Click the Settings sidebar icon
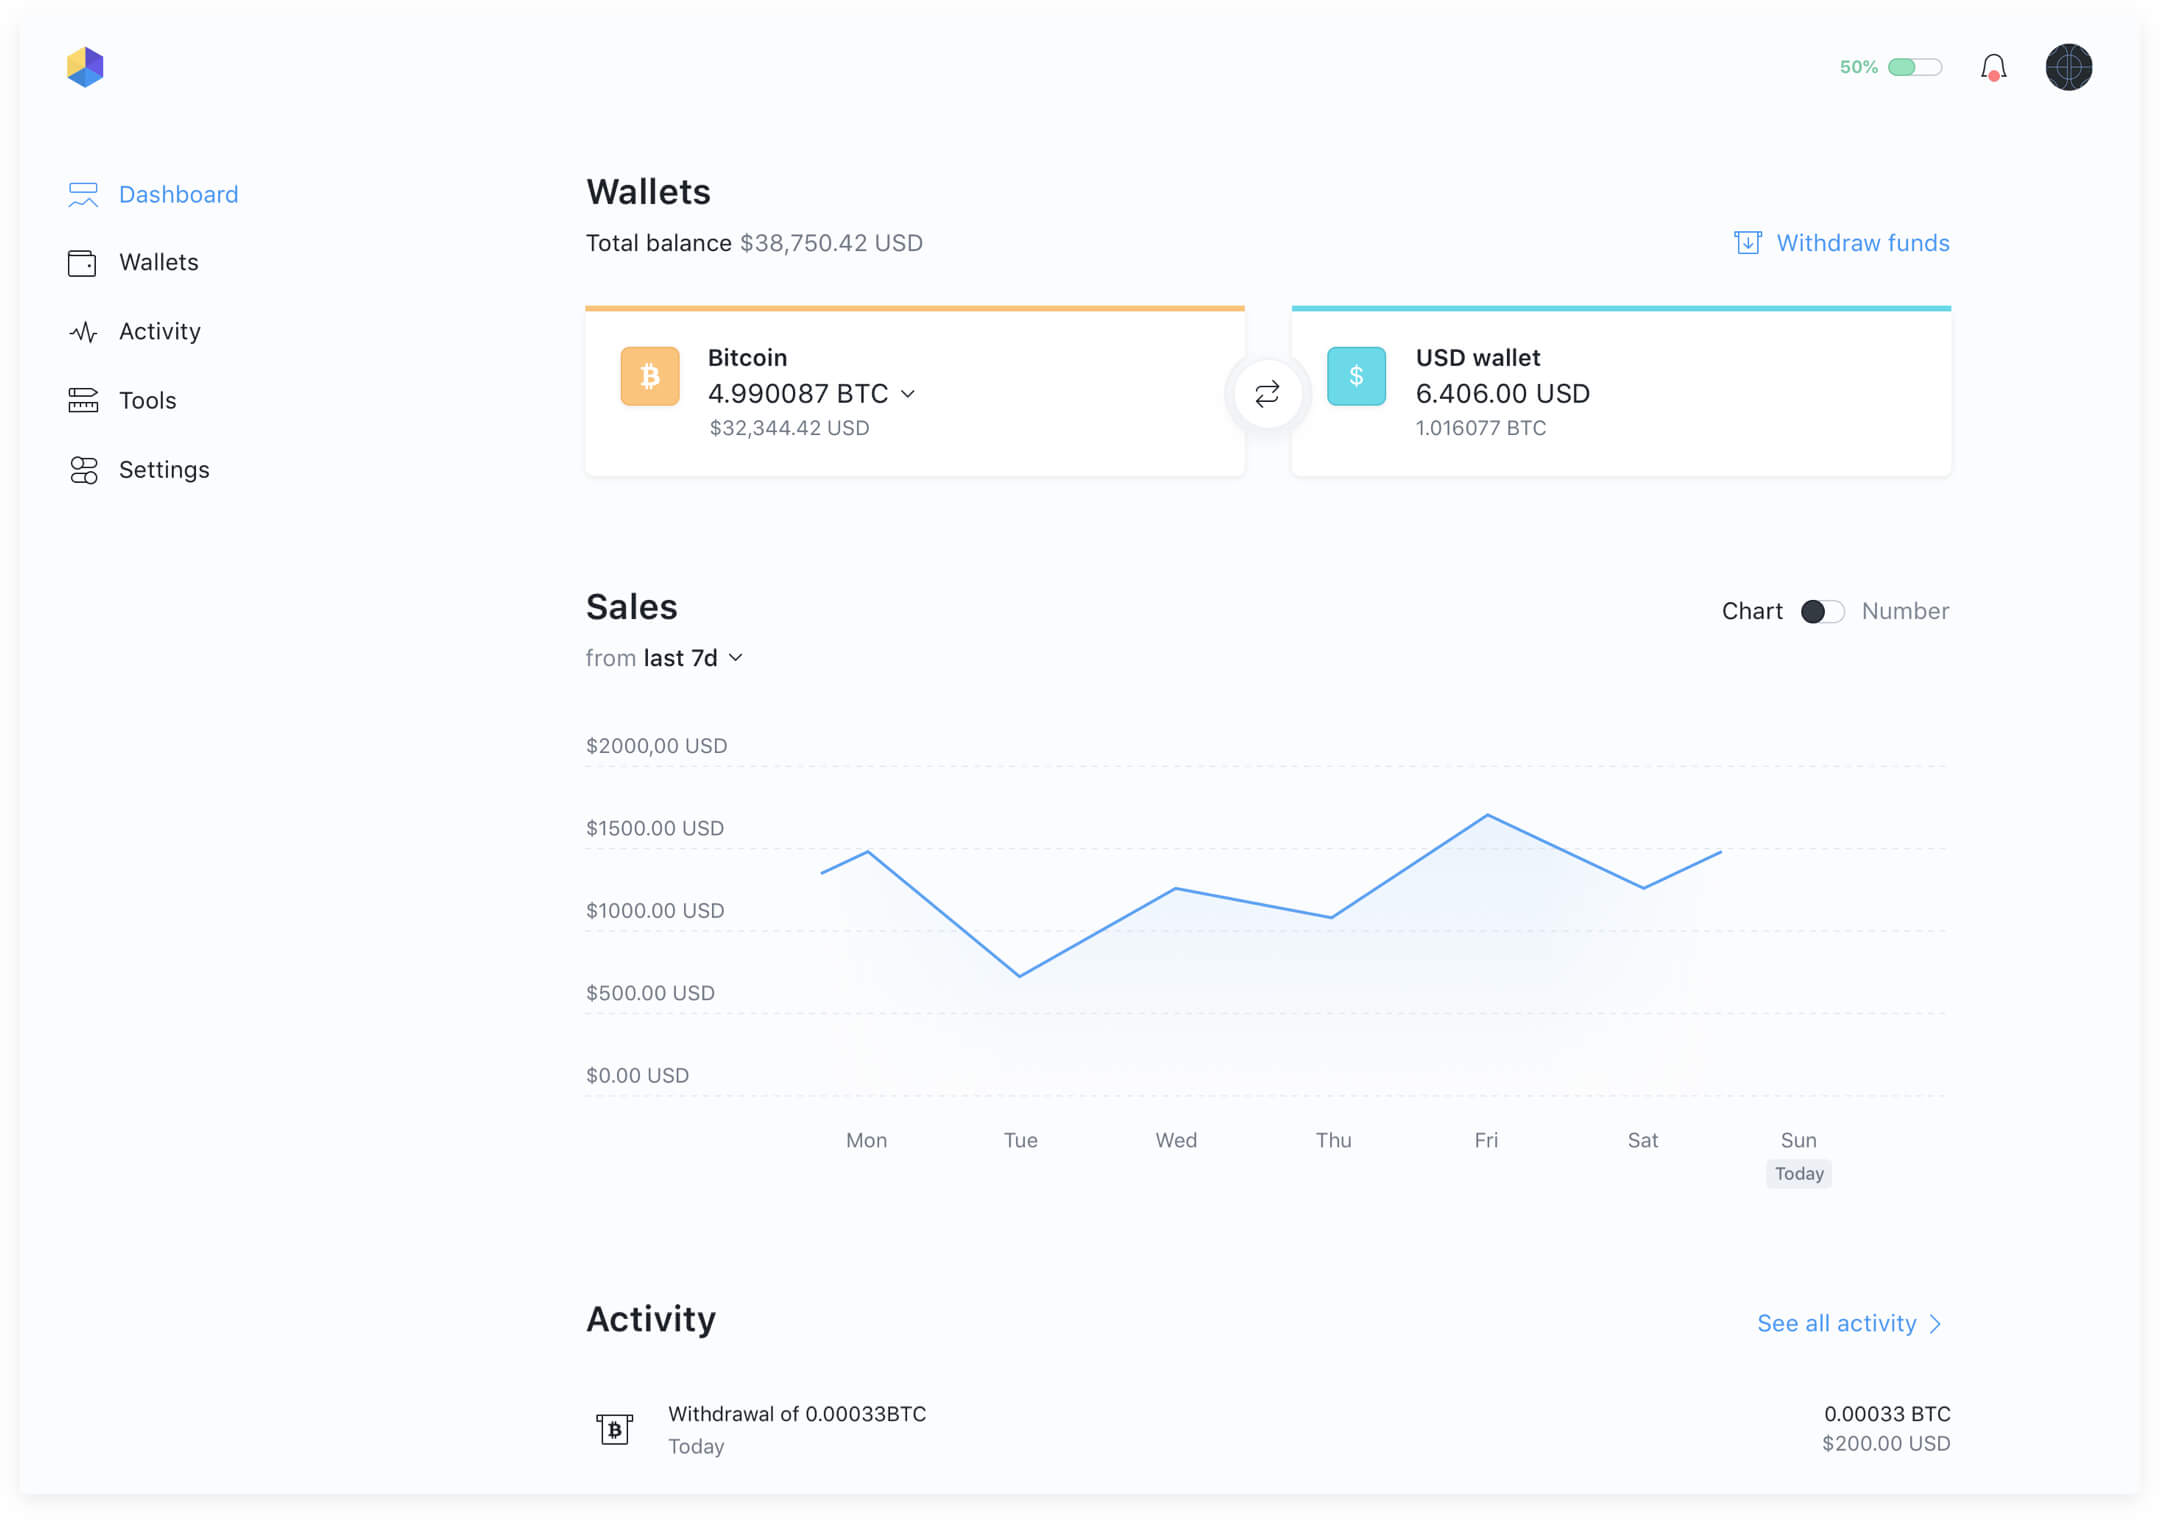 (83, 470)
